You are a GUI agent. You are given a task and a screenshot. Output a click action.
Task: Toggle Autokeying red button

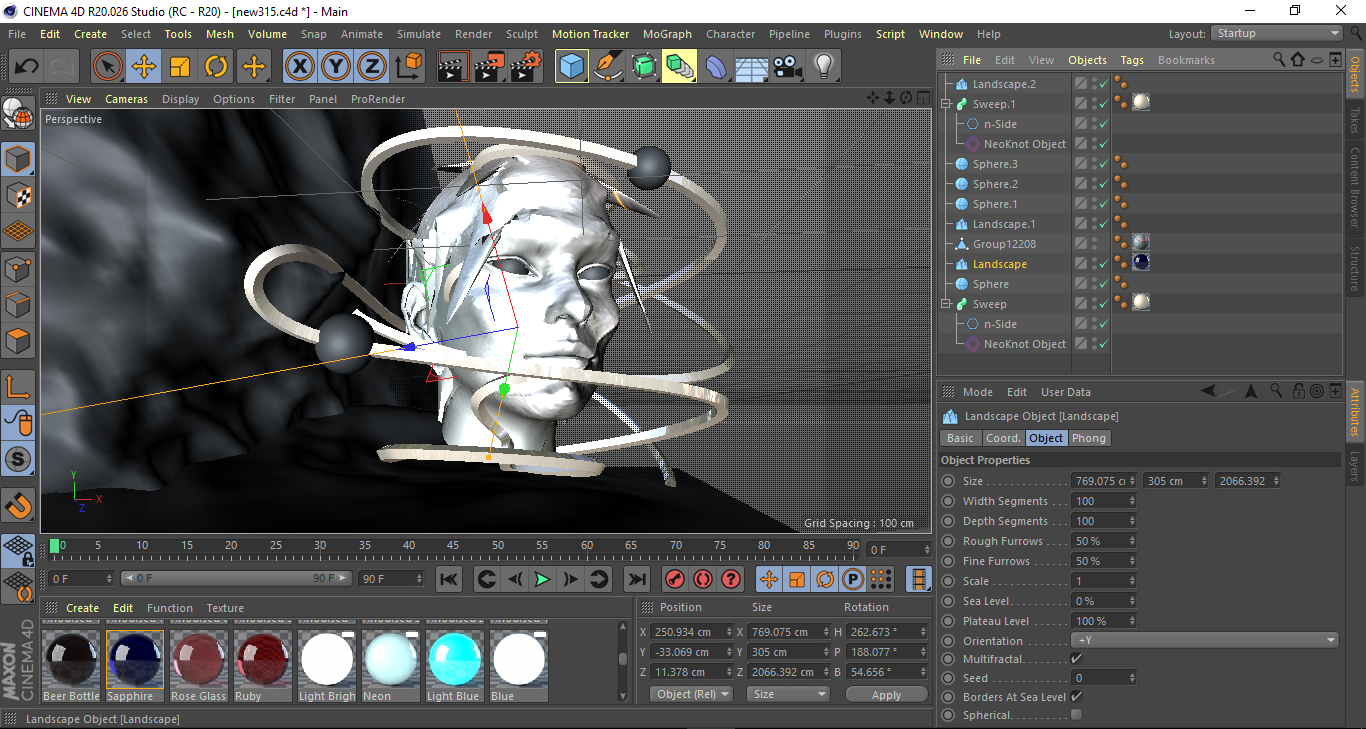pyautogui.click(x=703, y=579)
